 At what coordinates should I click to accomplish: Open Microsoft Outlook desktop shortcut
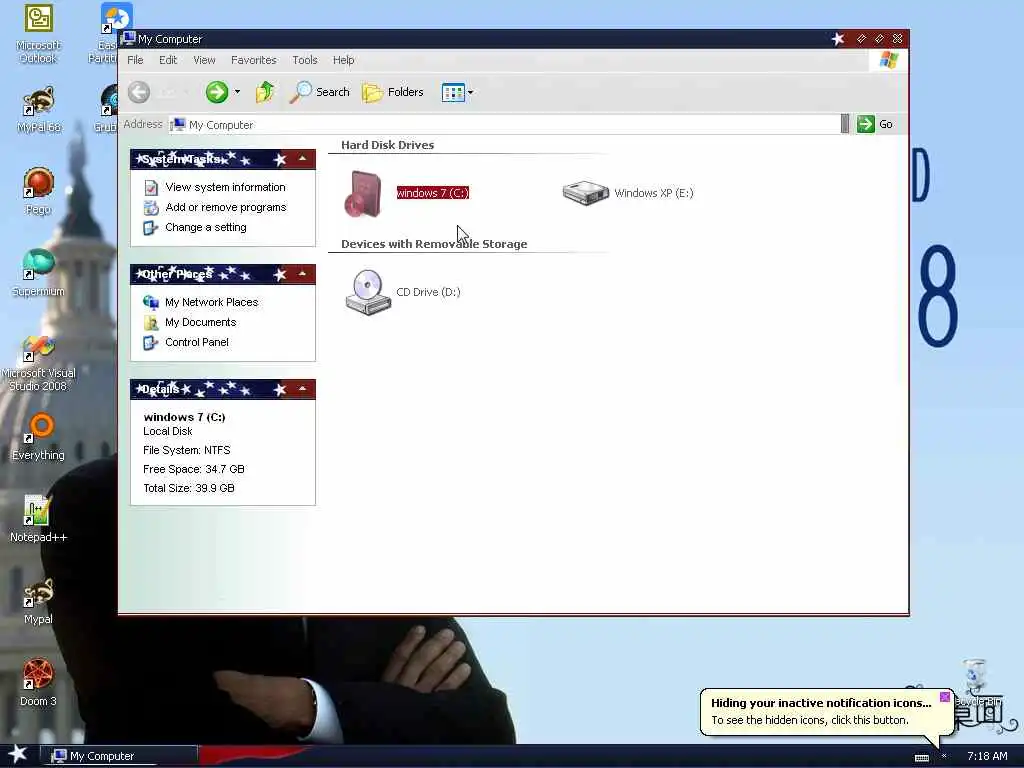pyautogui.click(x=38, y=33)
